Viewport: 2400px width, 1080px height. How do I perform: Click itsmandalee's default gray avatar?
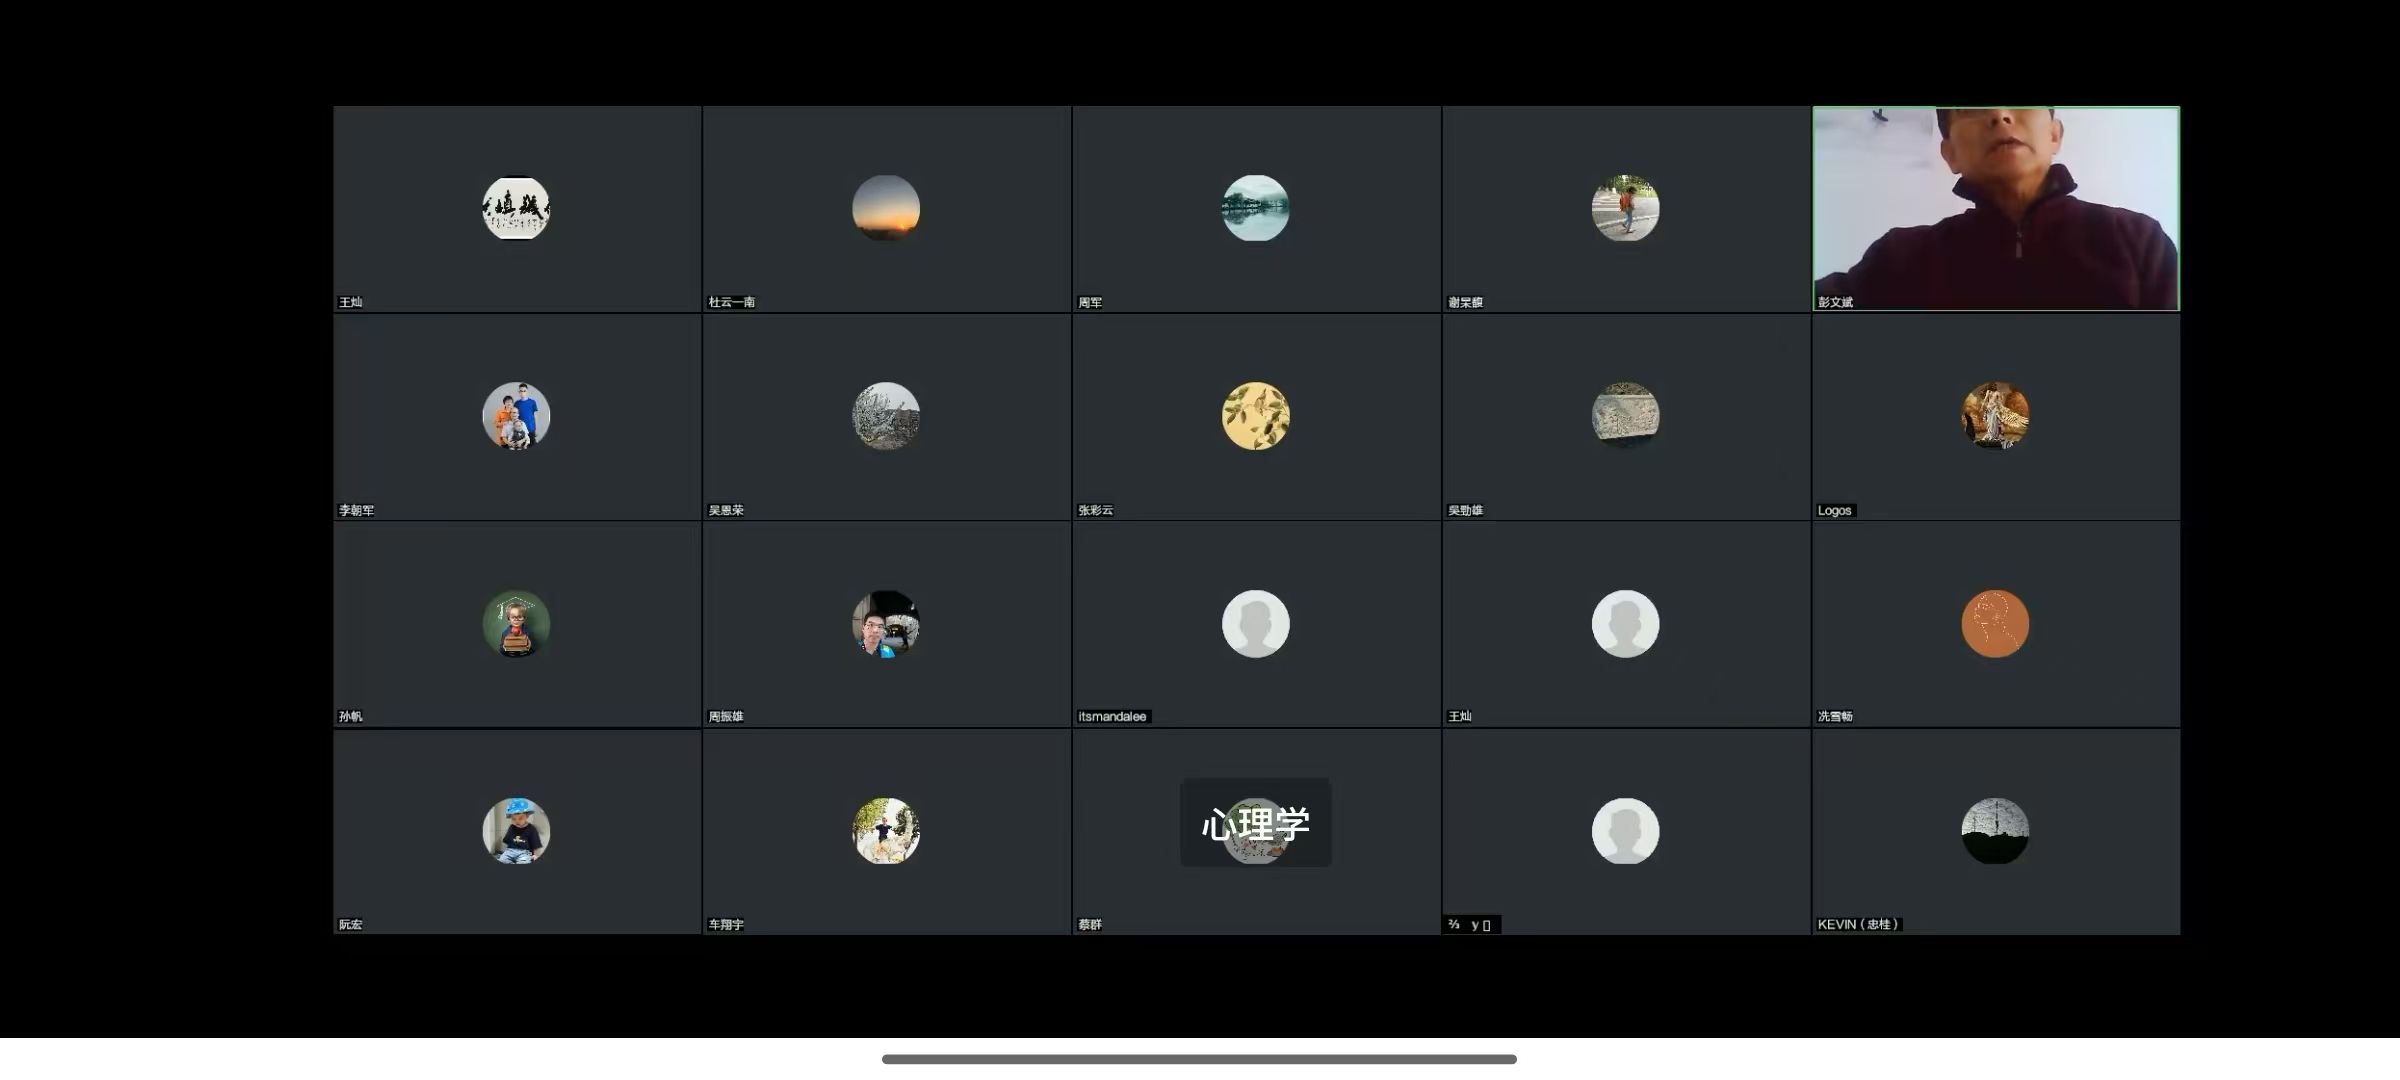[1256, 624]
